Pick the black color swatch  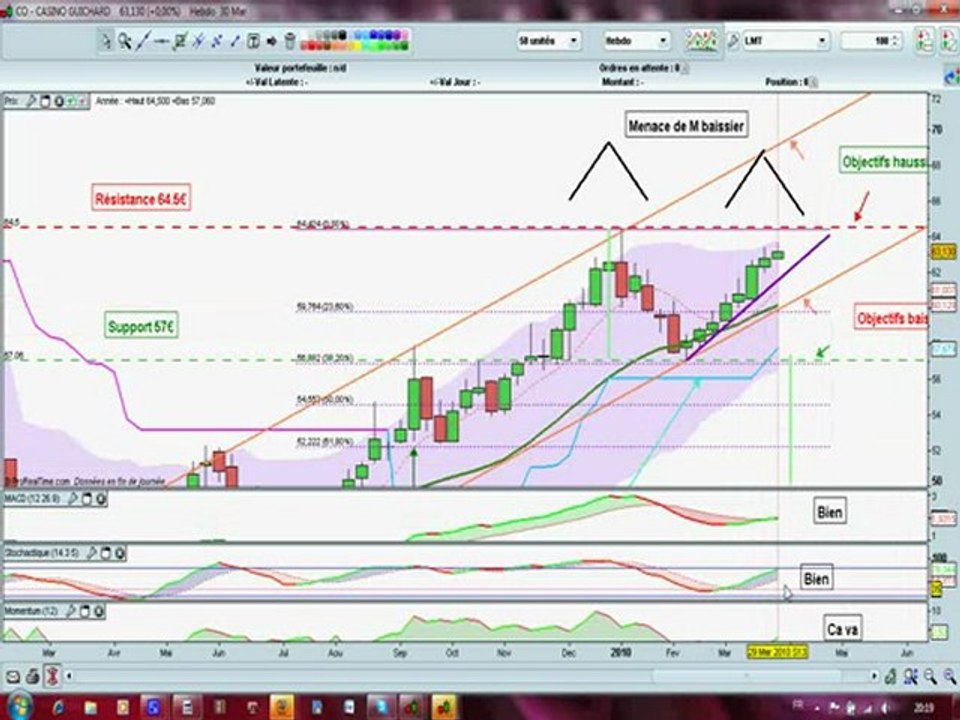point(342,36)
